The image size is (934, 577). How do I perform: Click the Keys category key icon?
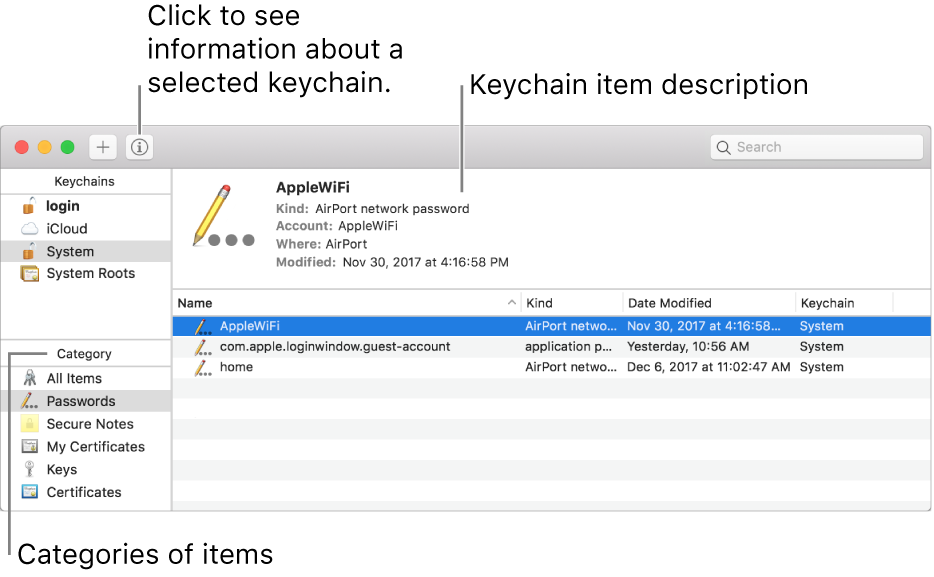coord(29,469)
